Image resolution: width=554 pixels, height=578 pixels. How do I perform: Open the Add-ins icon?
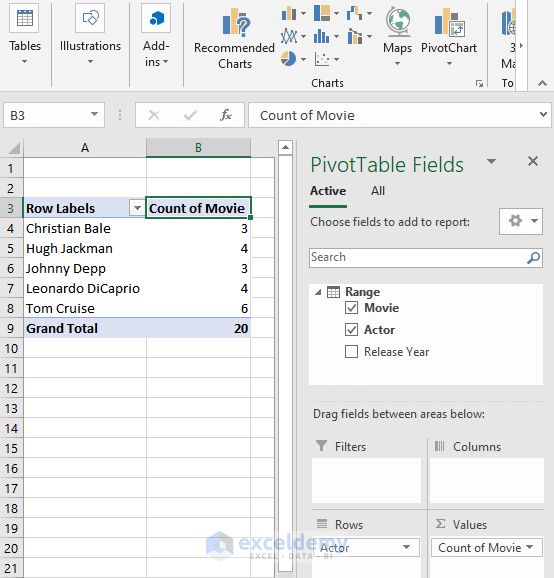[x=156, y=18]
